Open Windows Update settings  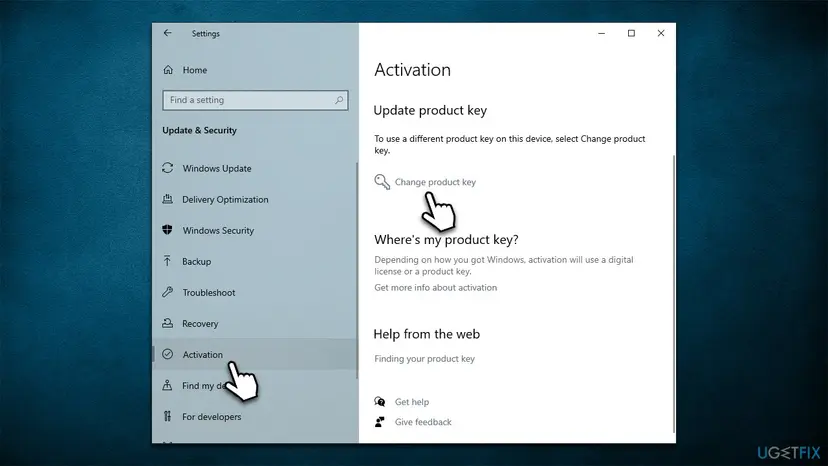(x=217, y=169)
